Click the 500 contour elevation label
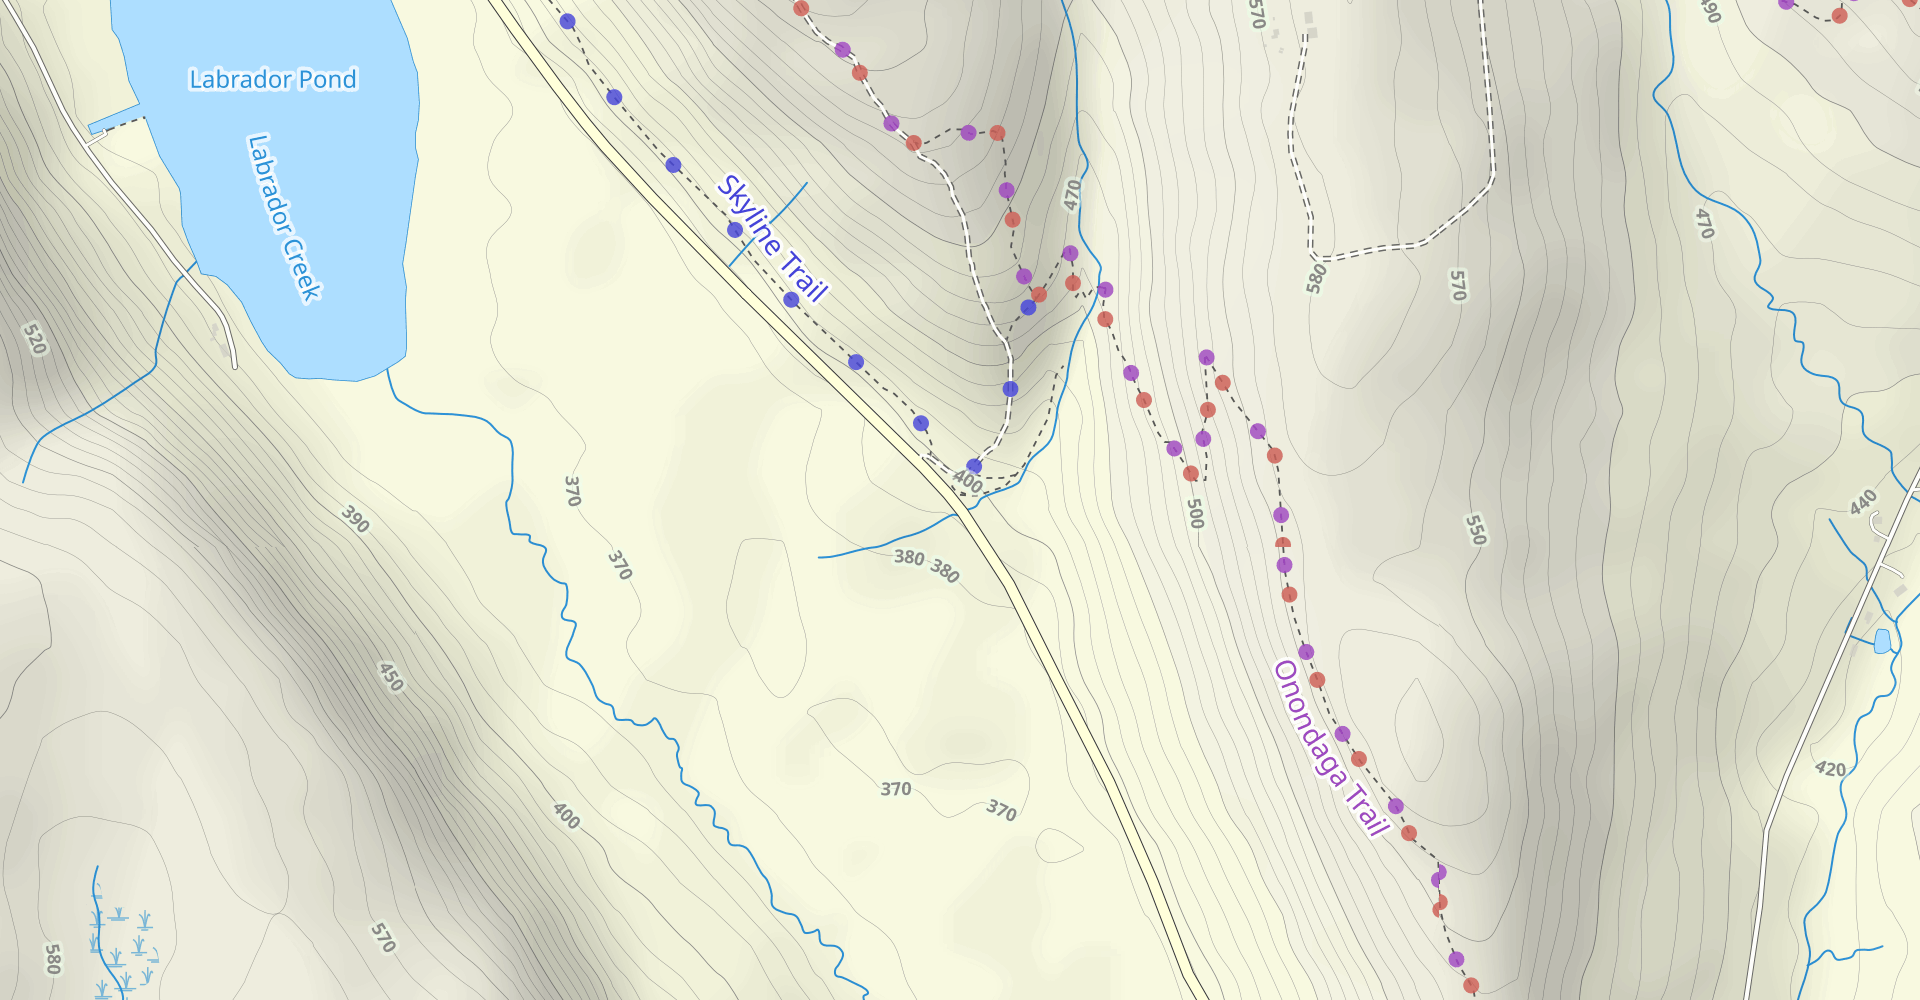This screenshot has width=1920, height=1000. pyautogui.click(x=1195, y=514)
